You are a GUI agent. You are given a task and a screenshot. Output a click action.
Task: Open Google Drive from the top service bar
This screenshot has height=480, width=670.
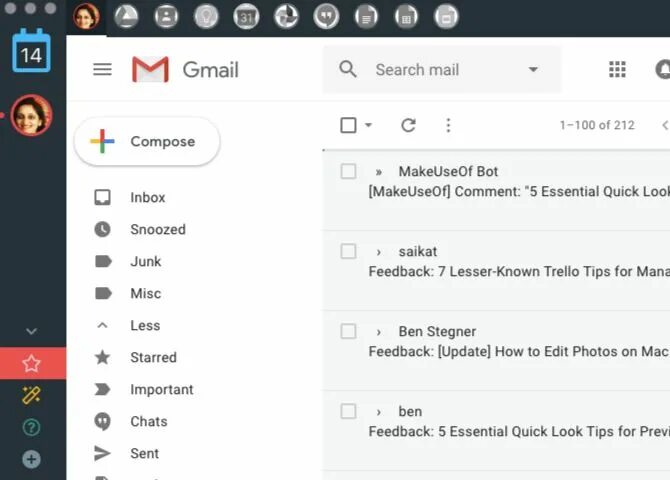pos(126,17)
